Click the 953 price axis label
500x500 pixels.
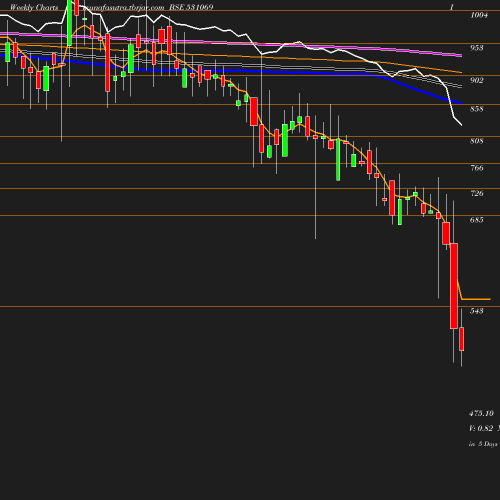(477, 48)
